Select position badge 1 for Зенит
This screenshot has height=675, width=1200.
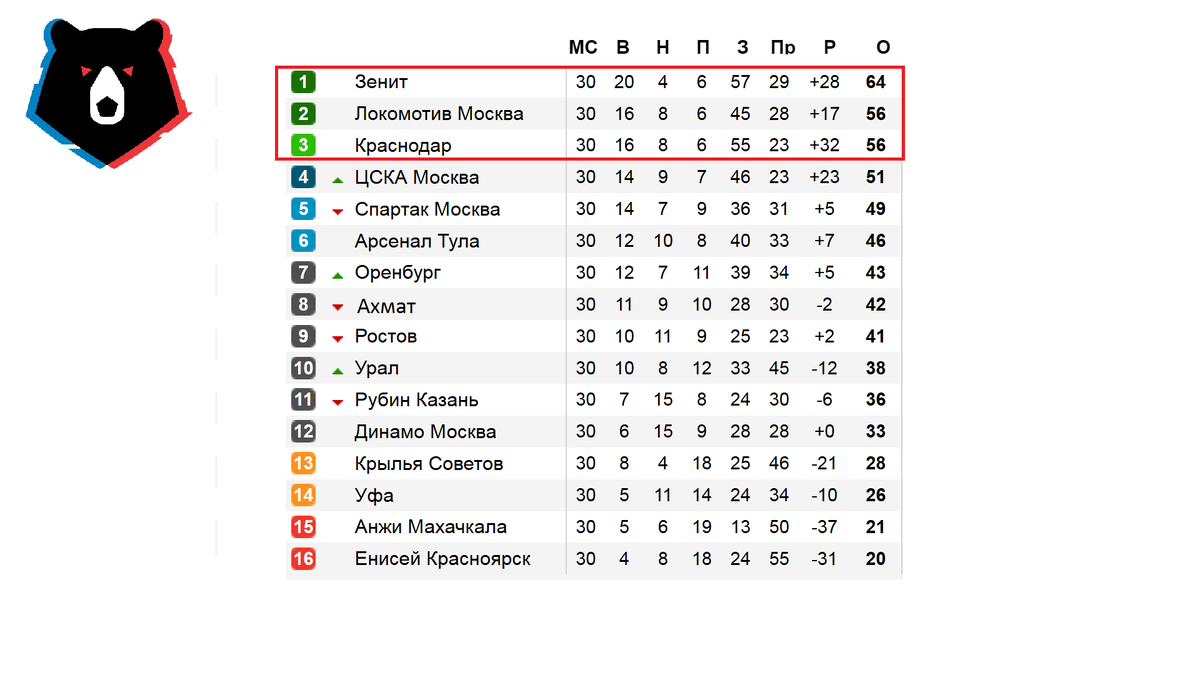point(303,82)
